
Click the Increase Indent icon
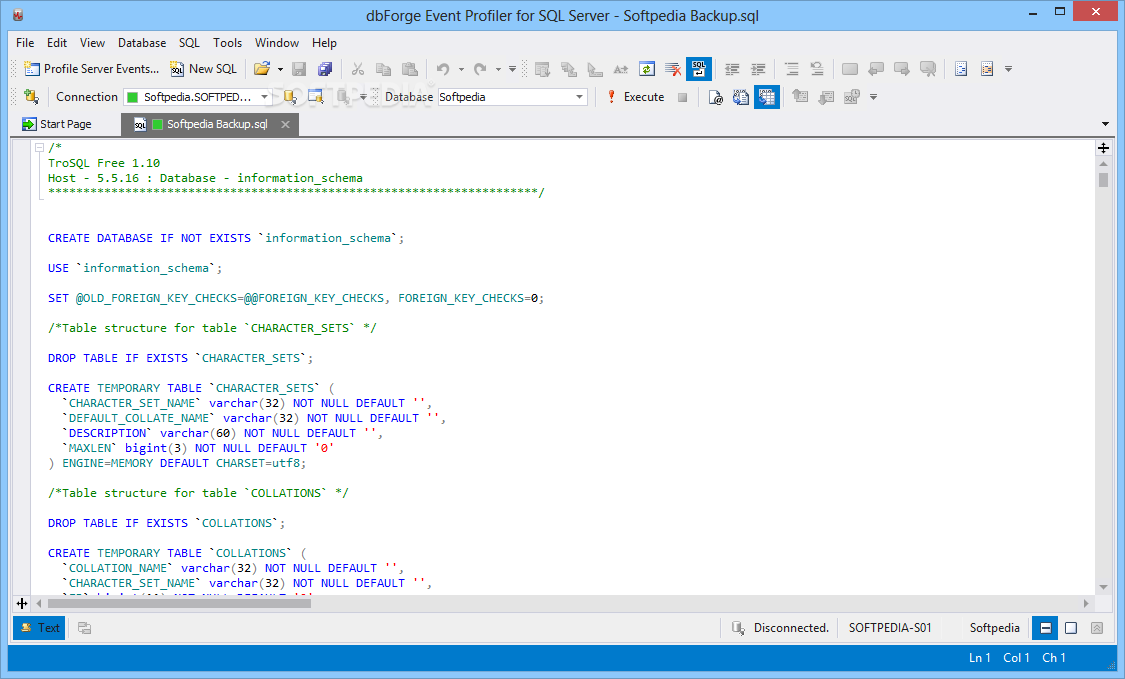[758, 69]
